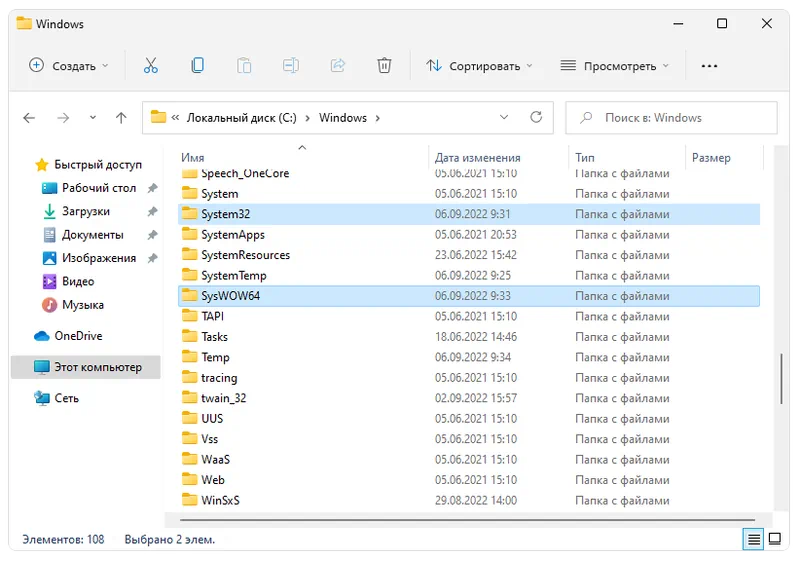The image size is (800, 561).
Task: Click the Delete trash bin icon
Action: coord(384,66)
